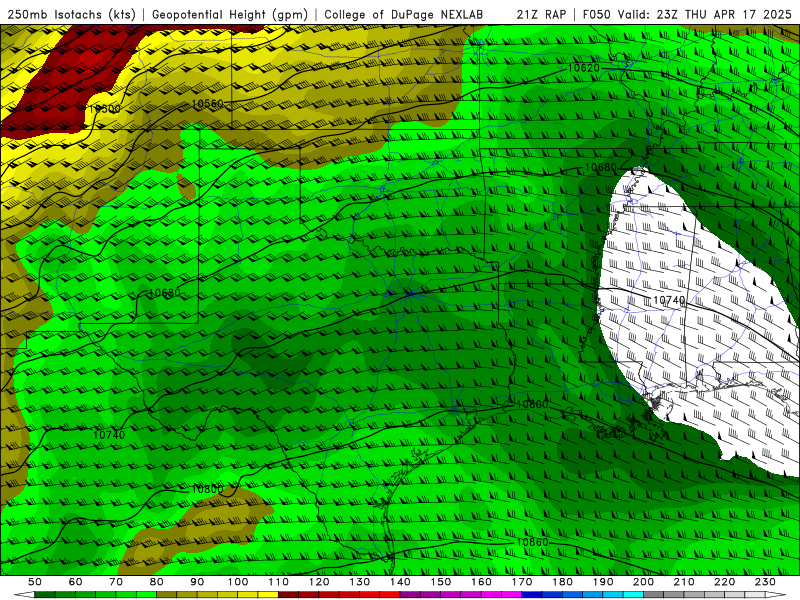Click the lightest gray swatch below 230

tap(755, 595)
